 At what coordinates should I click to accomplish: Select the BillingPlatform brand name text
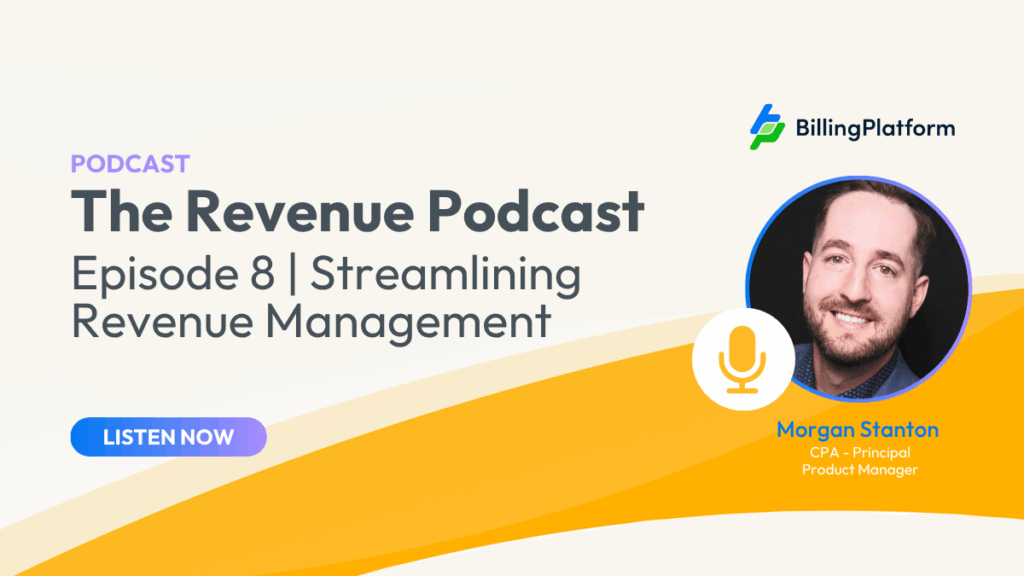[x=875, y=128]
